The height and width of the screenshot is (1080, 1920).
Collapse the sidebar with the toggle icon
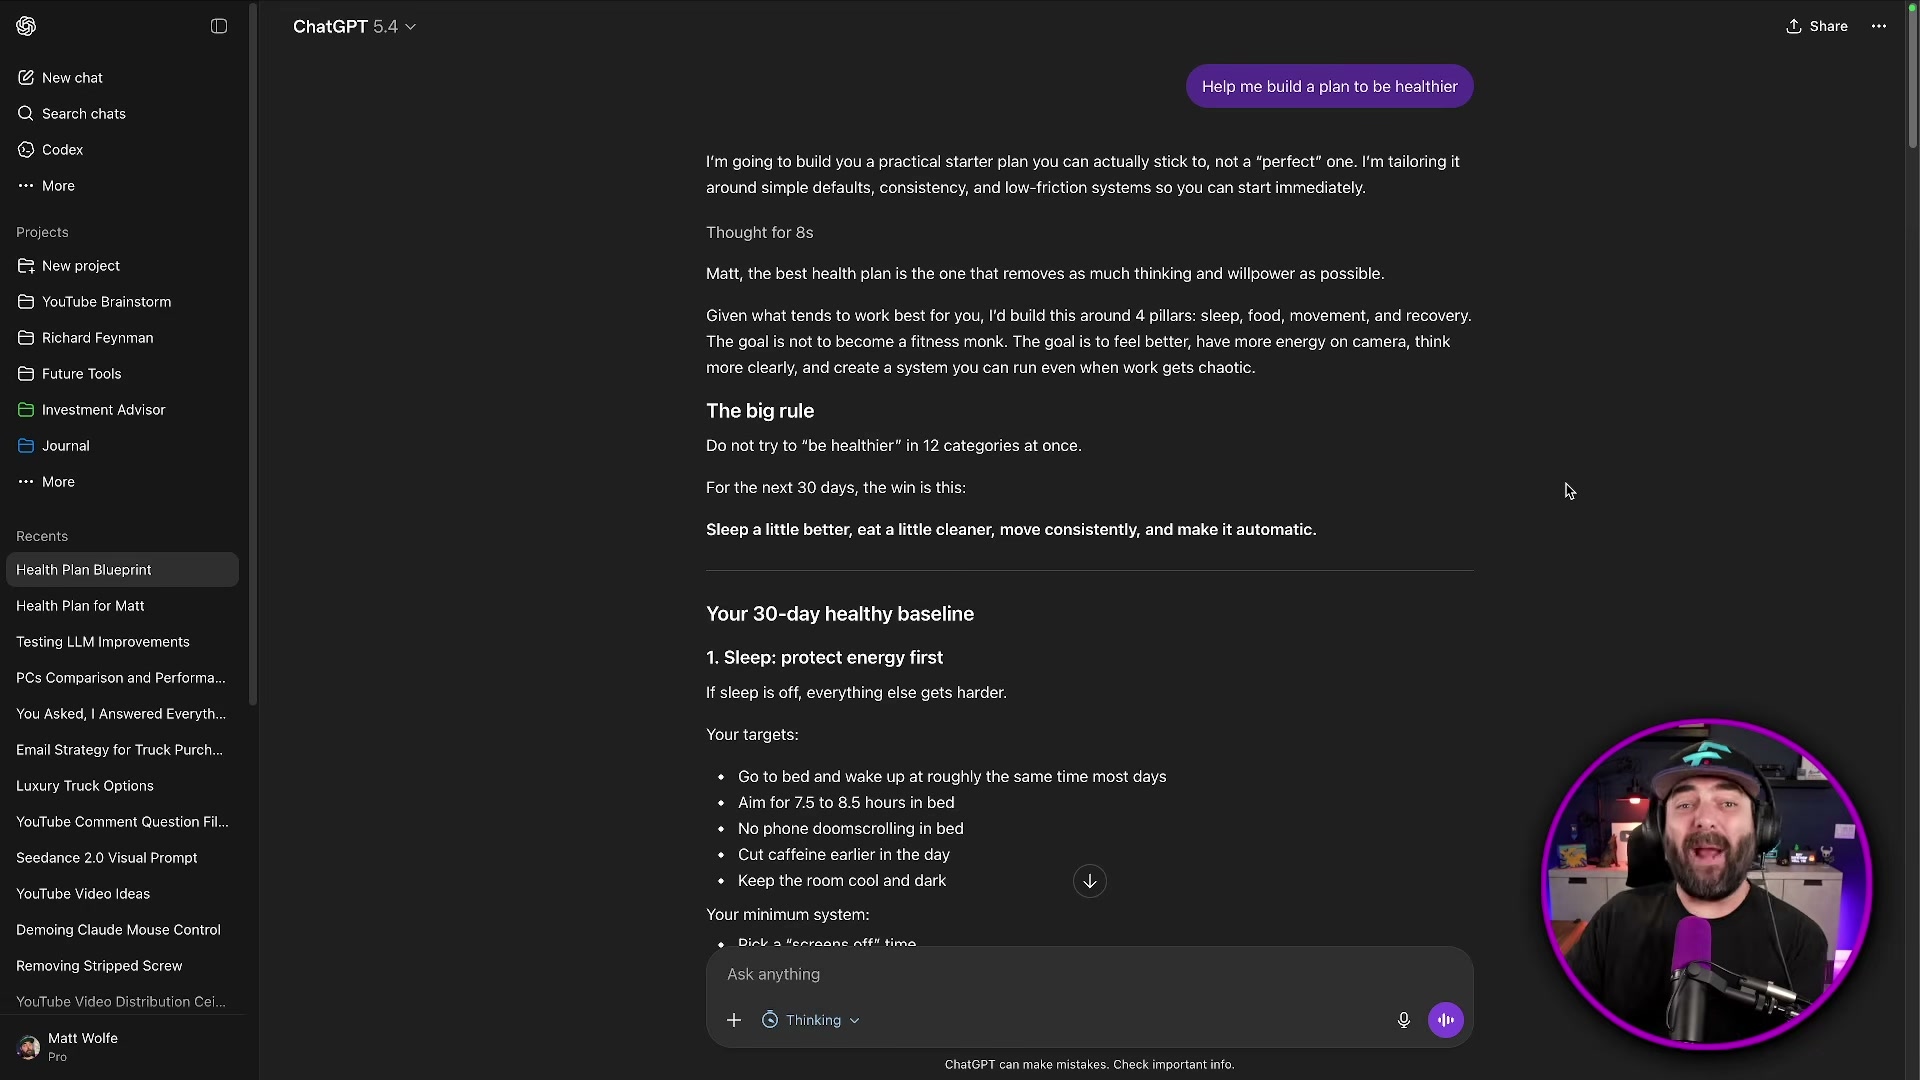219,26
